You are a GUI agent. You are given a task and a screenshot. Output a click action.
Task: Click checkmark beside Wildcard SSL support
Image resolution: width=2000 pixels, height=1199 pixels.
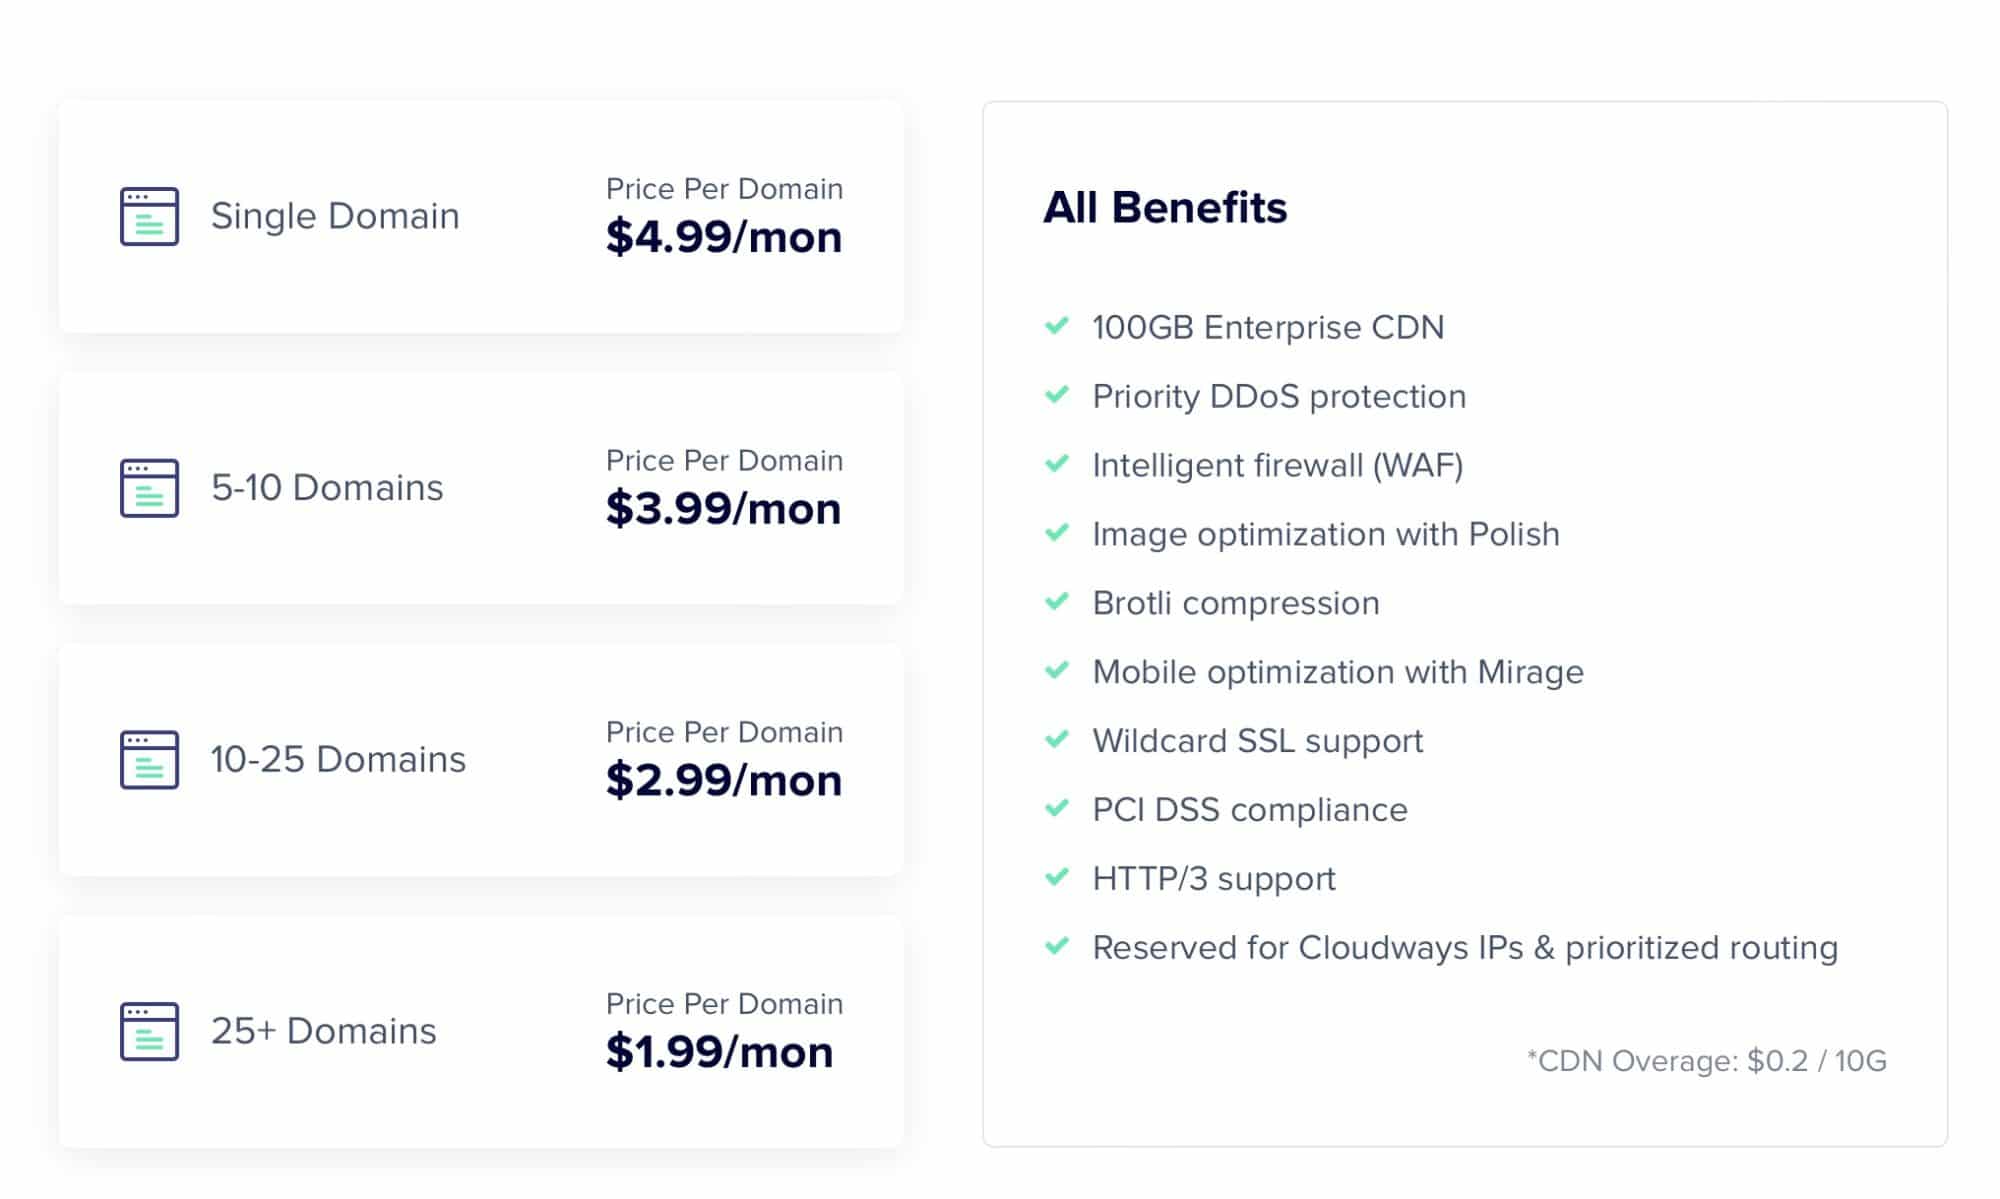tap(1057, 740)
